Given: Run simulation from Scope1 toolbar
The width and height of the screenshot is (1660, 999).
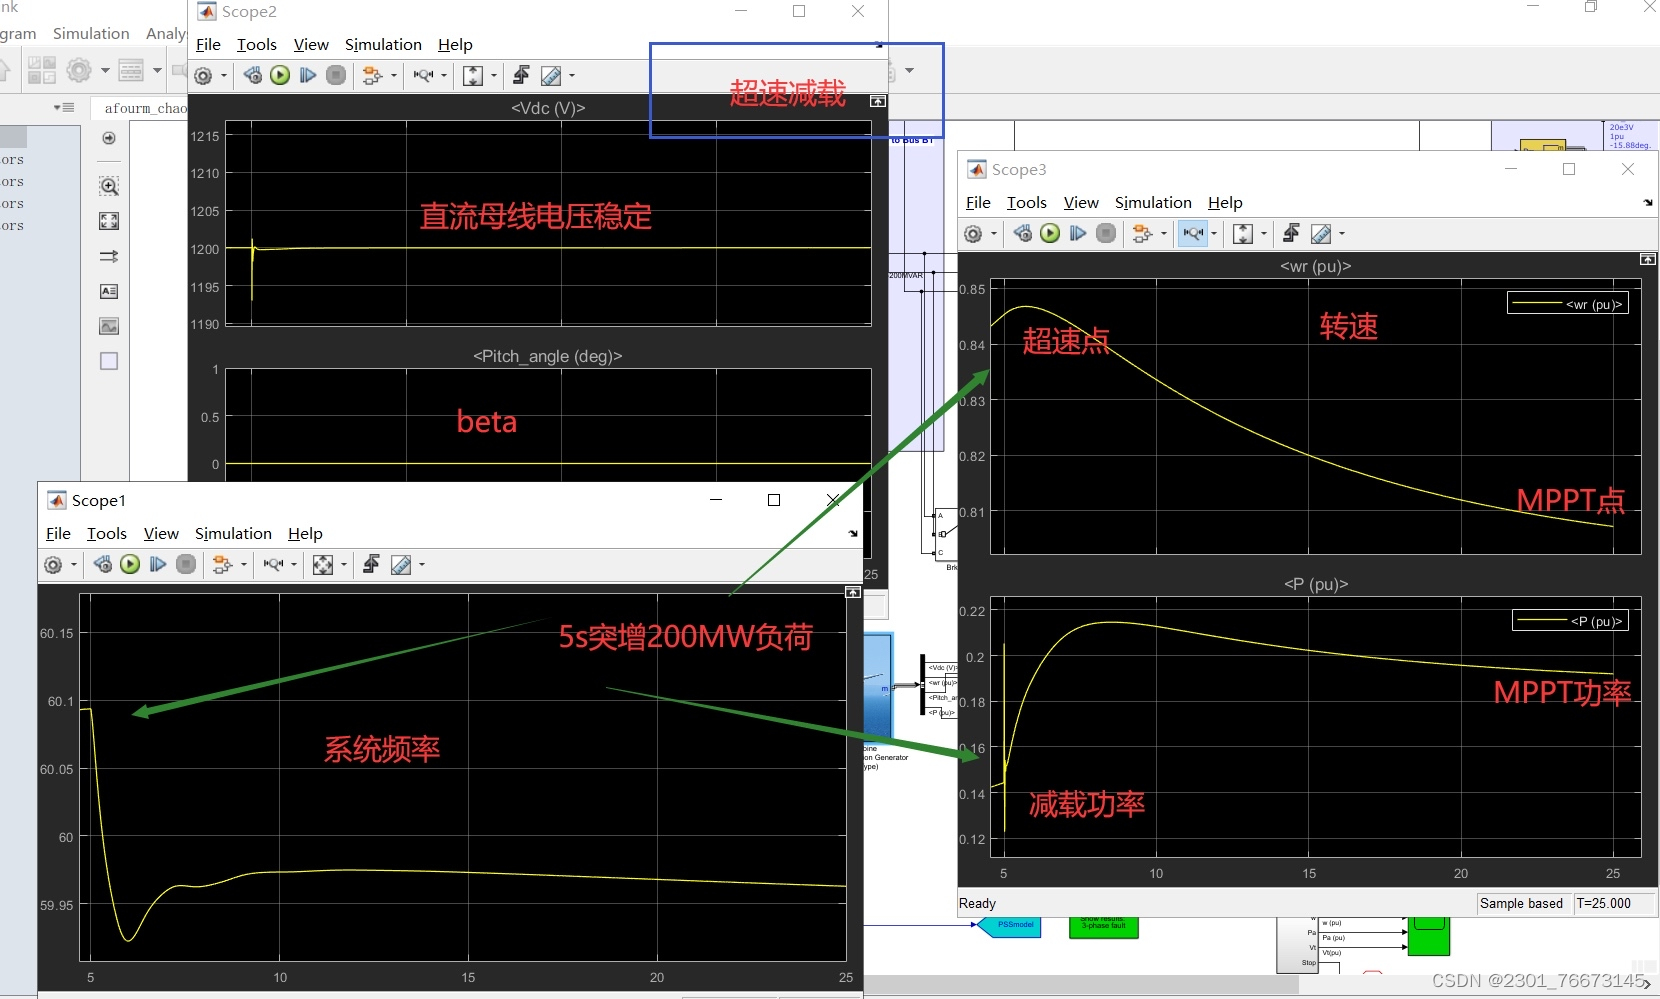Looking at the screenshot, I should tap(130, 565).
